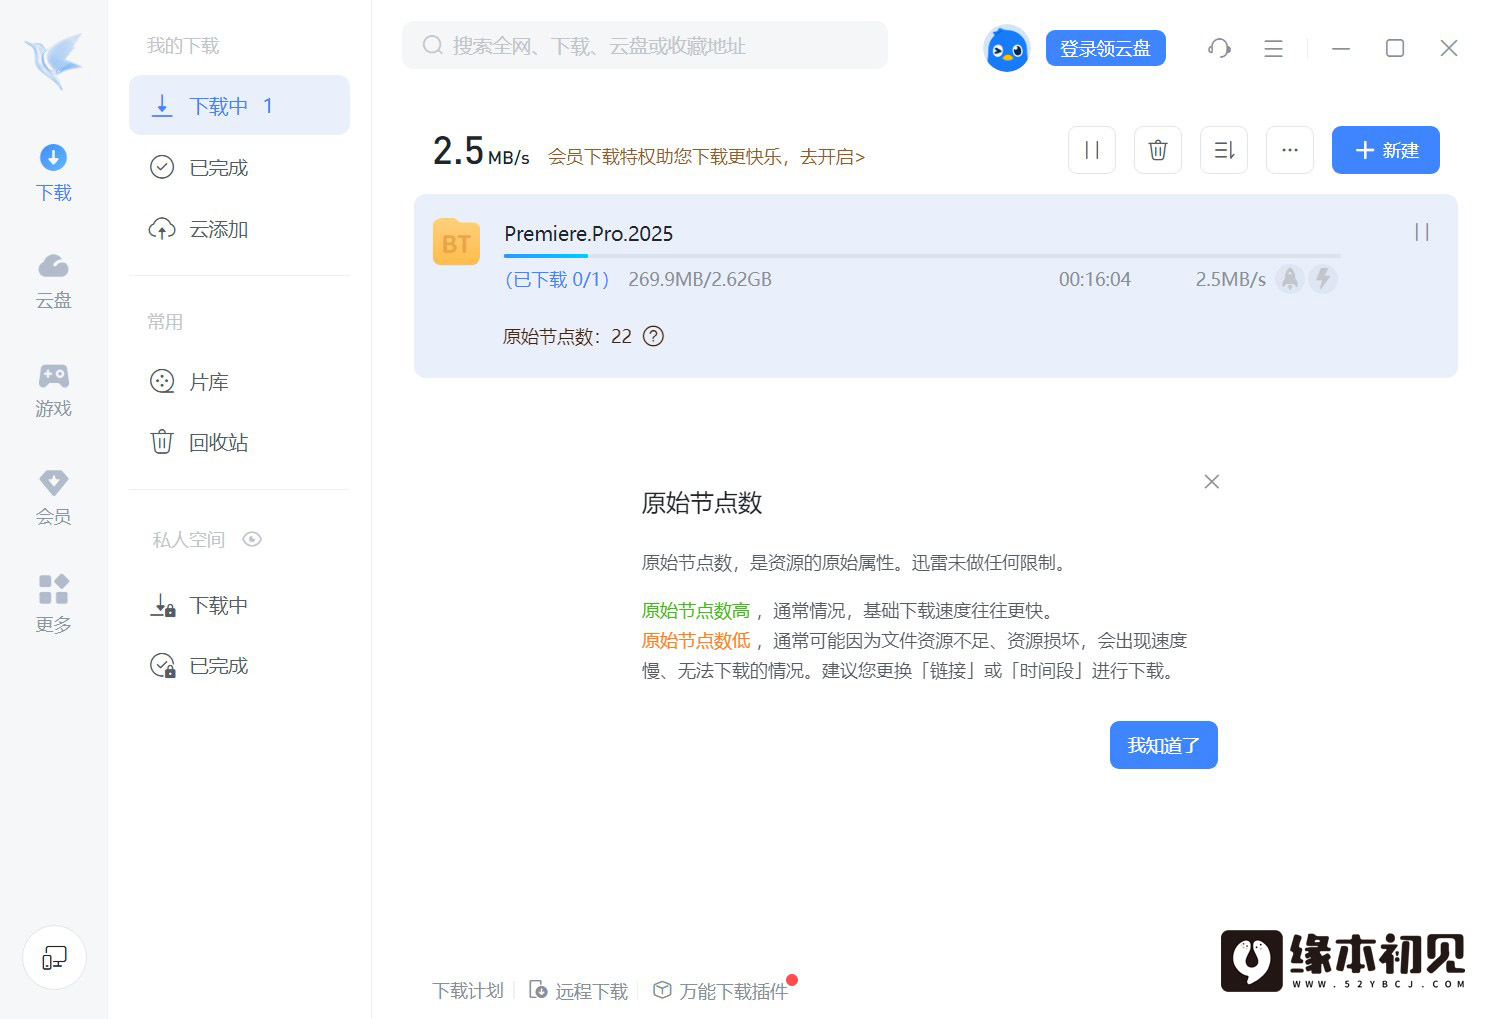
Task: Focus the search box for 搜索全网
Action: tap(644, 46)
